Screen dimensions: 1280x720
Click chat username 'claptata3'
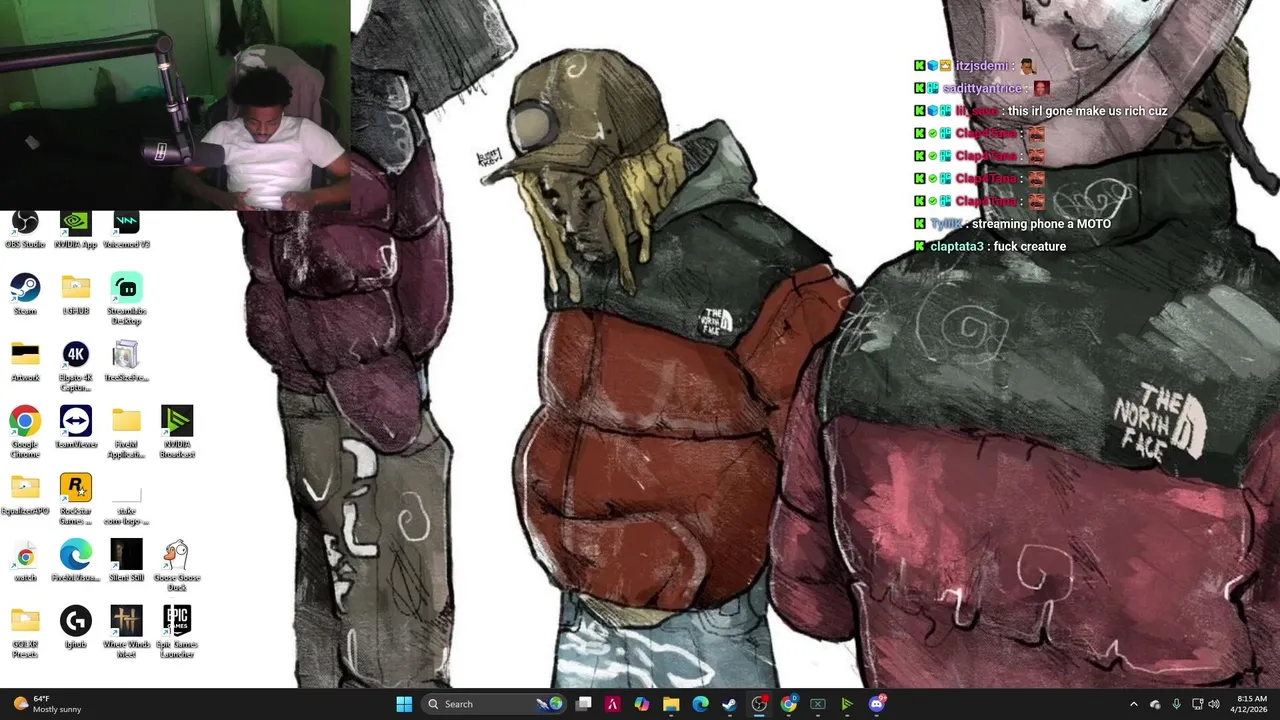(957, 246)
